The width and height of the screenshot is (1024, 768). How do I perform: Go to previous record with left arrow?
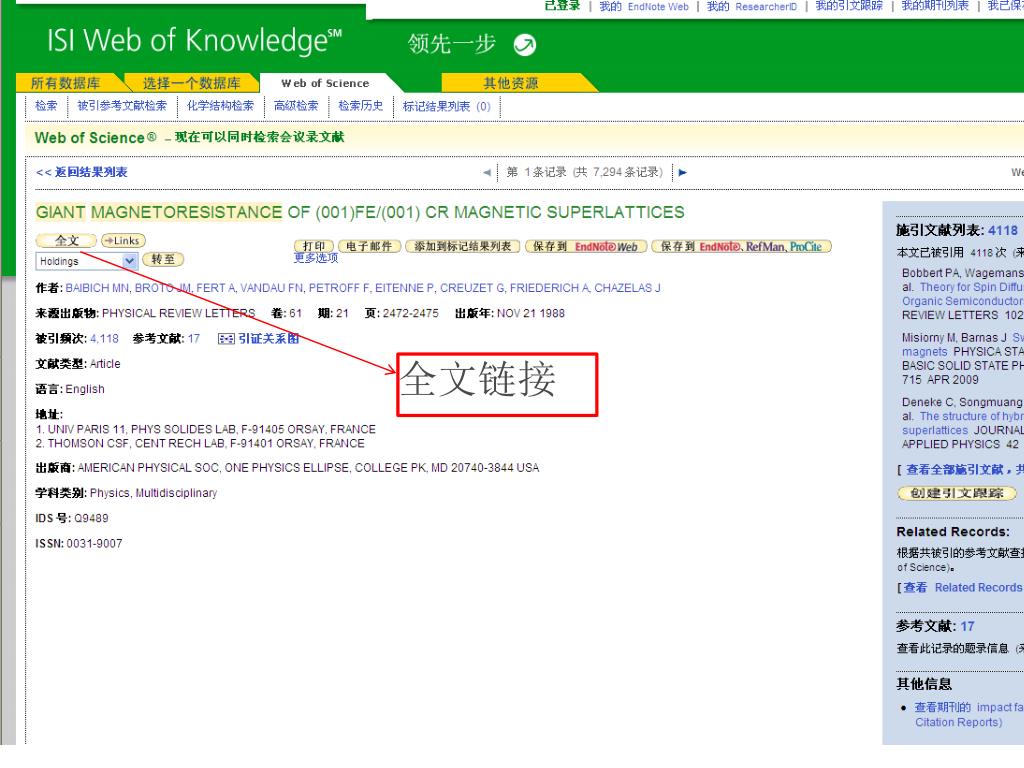tap(487, 172)
